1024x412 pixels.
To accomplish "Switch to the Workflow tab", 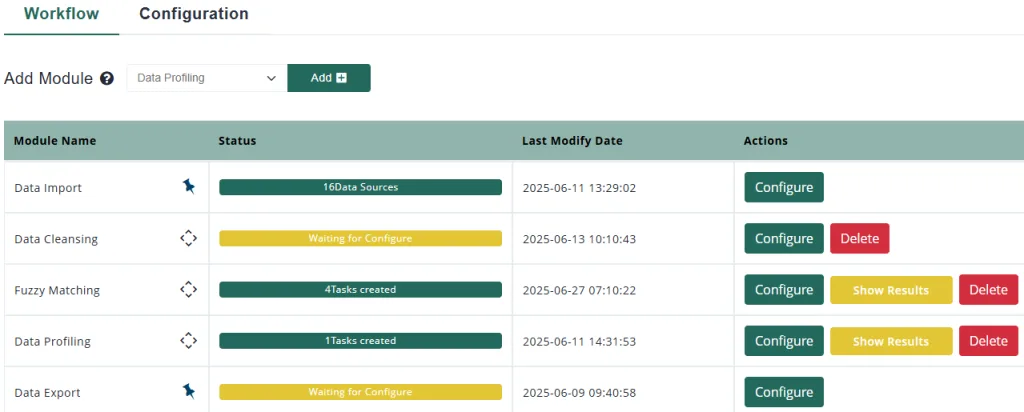I will tap(61, 15).
